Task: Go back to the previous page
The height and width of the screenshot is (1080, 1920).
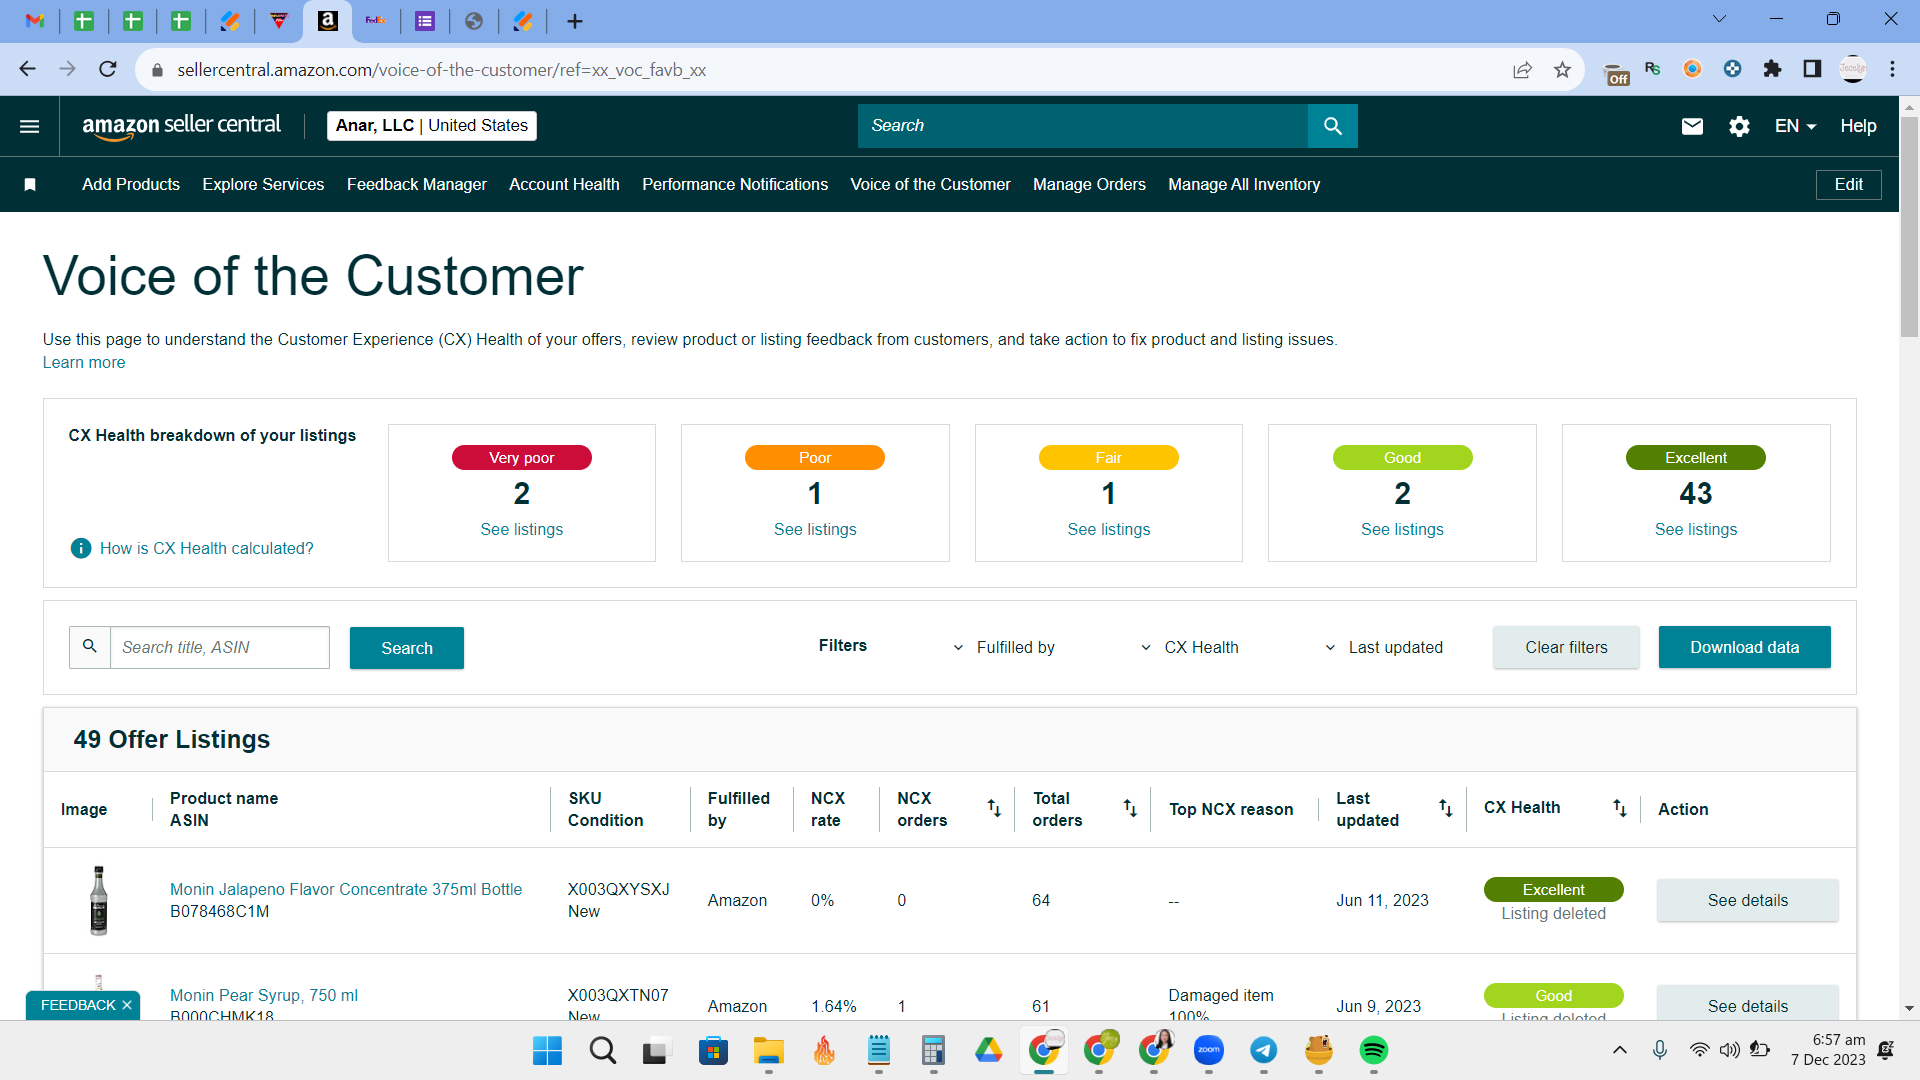Action: [27, 69]
